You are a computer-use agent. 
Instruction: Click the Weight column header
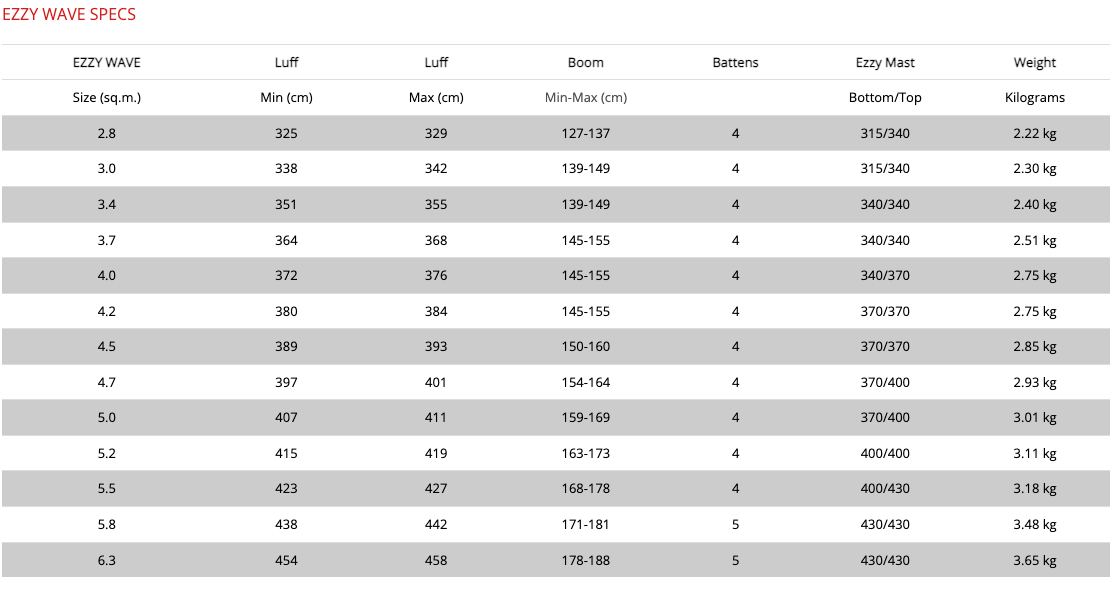click(x=1034, y=62)
